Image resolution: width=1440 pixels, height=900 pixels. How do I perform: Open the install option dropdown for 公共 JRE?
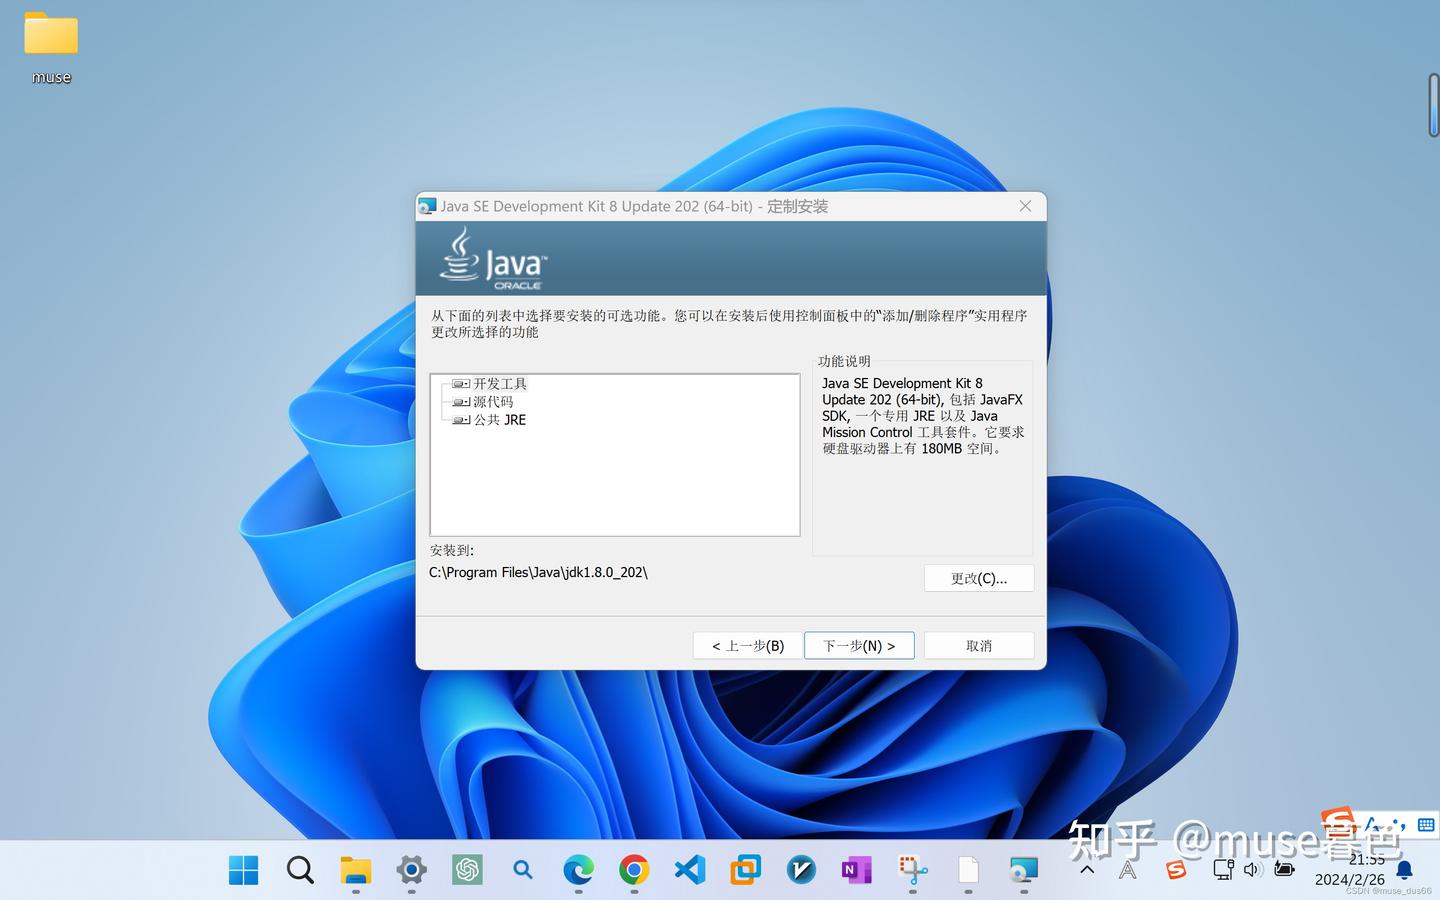coord(459,419)
